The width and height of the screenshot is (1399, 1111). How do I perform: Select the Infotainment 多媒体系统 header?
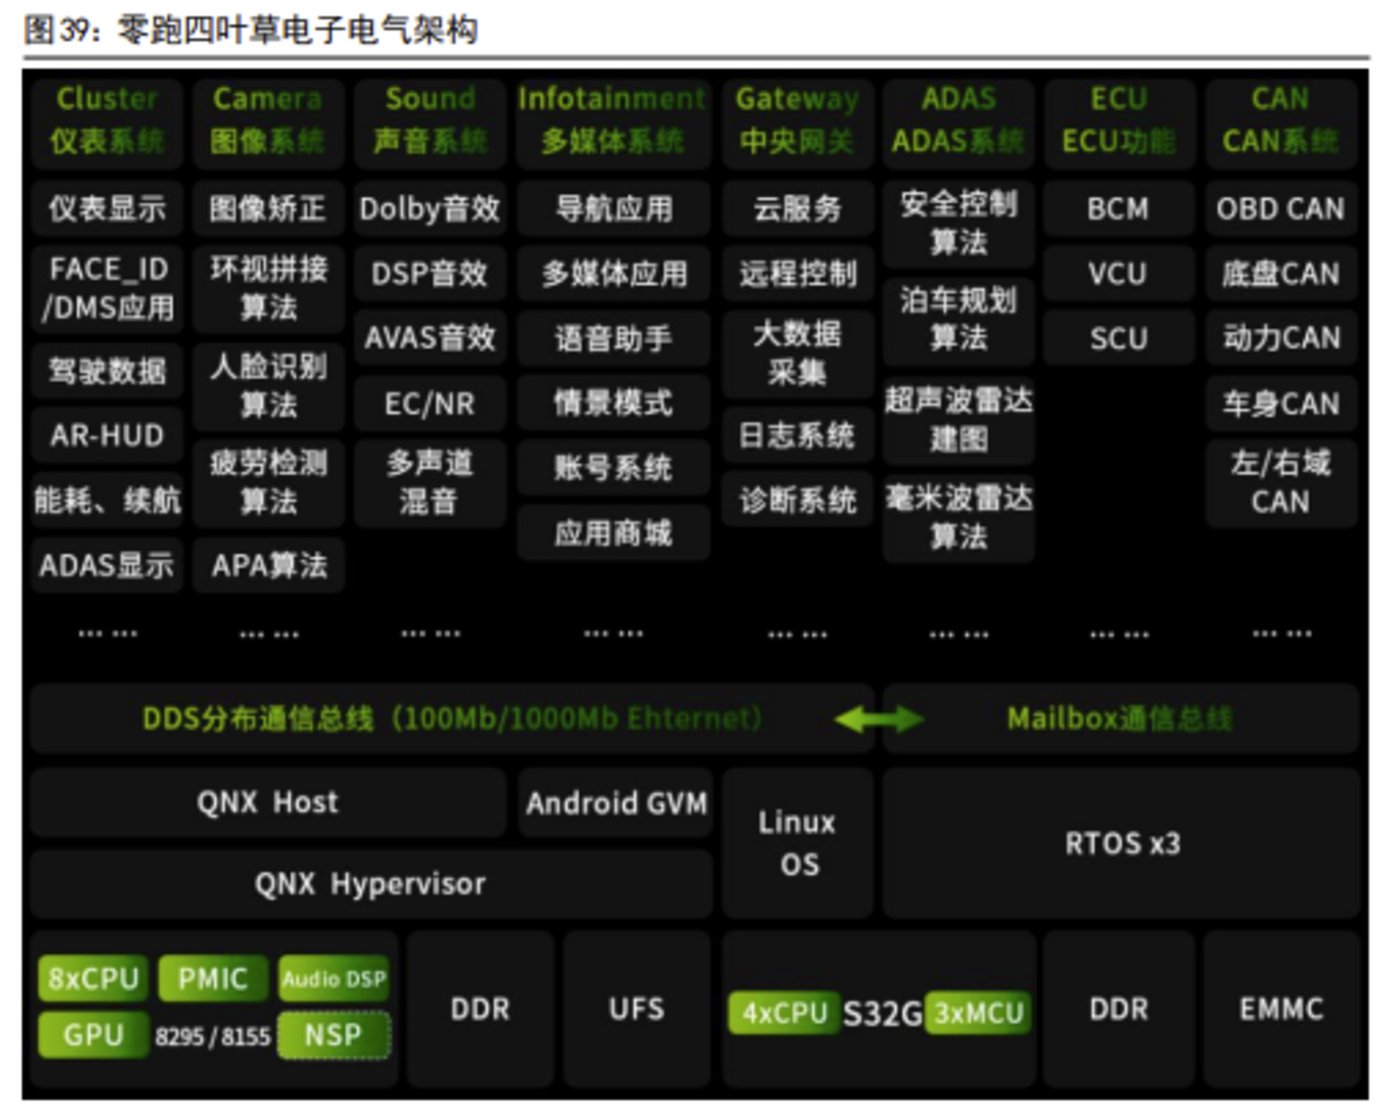point(612,120)
